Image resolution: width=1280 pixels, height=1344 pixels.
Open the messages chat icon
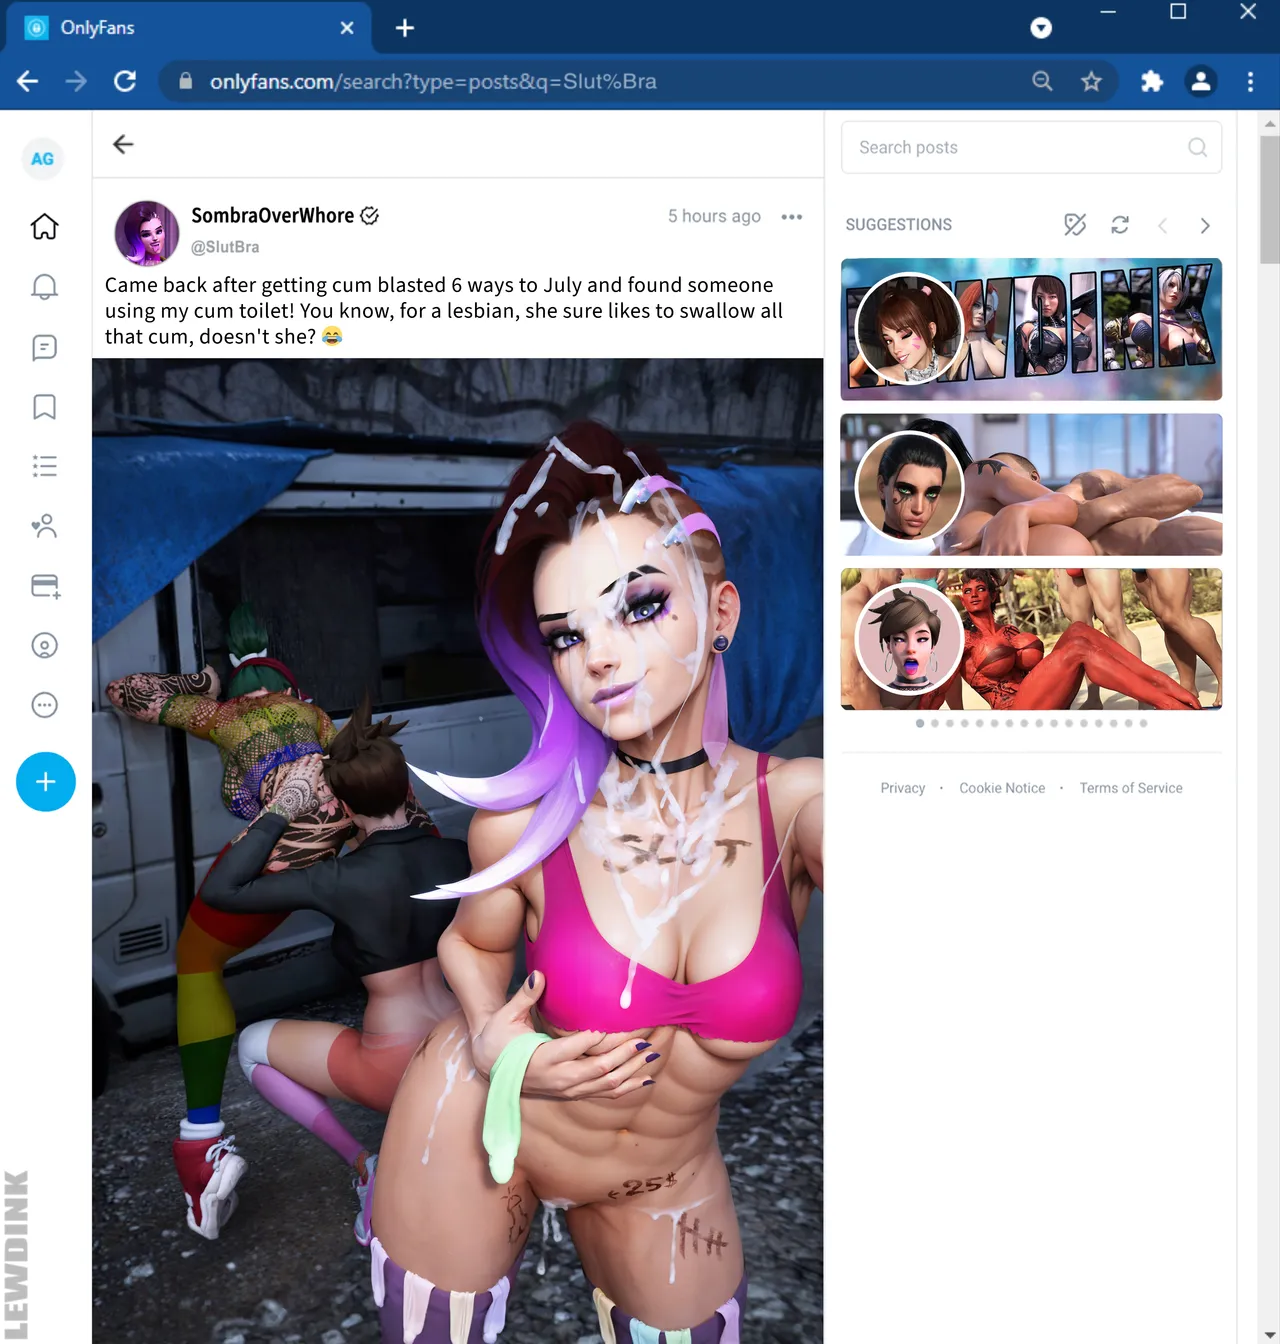pos(44,347)
